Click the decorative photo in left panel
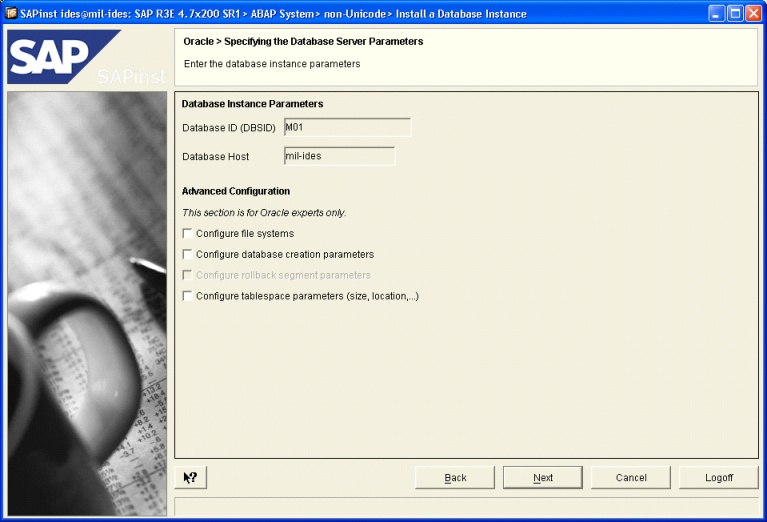Image resolution: width=767 pixels, height=522 pixels. tap(87, 300)
